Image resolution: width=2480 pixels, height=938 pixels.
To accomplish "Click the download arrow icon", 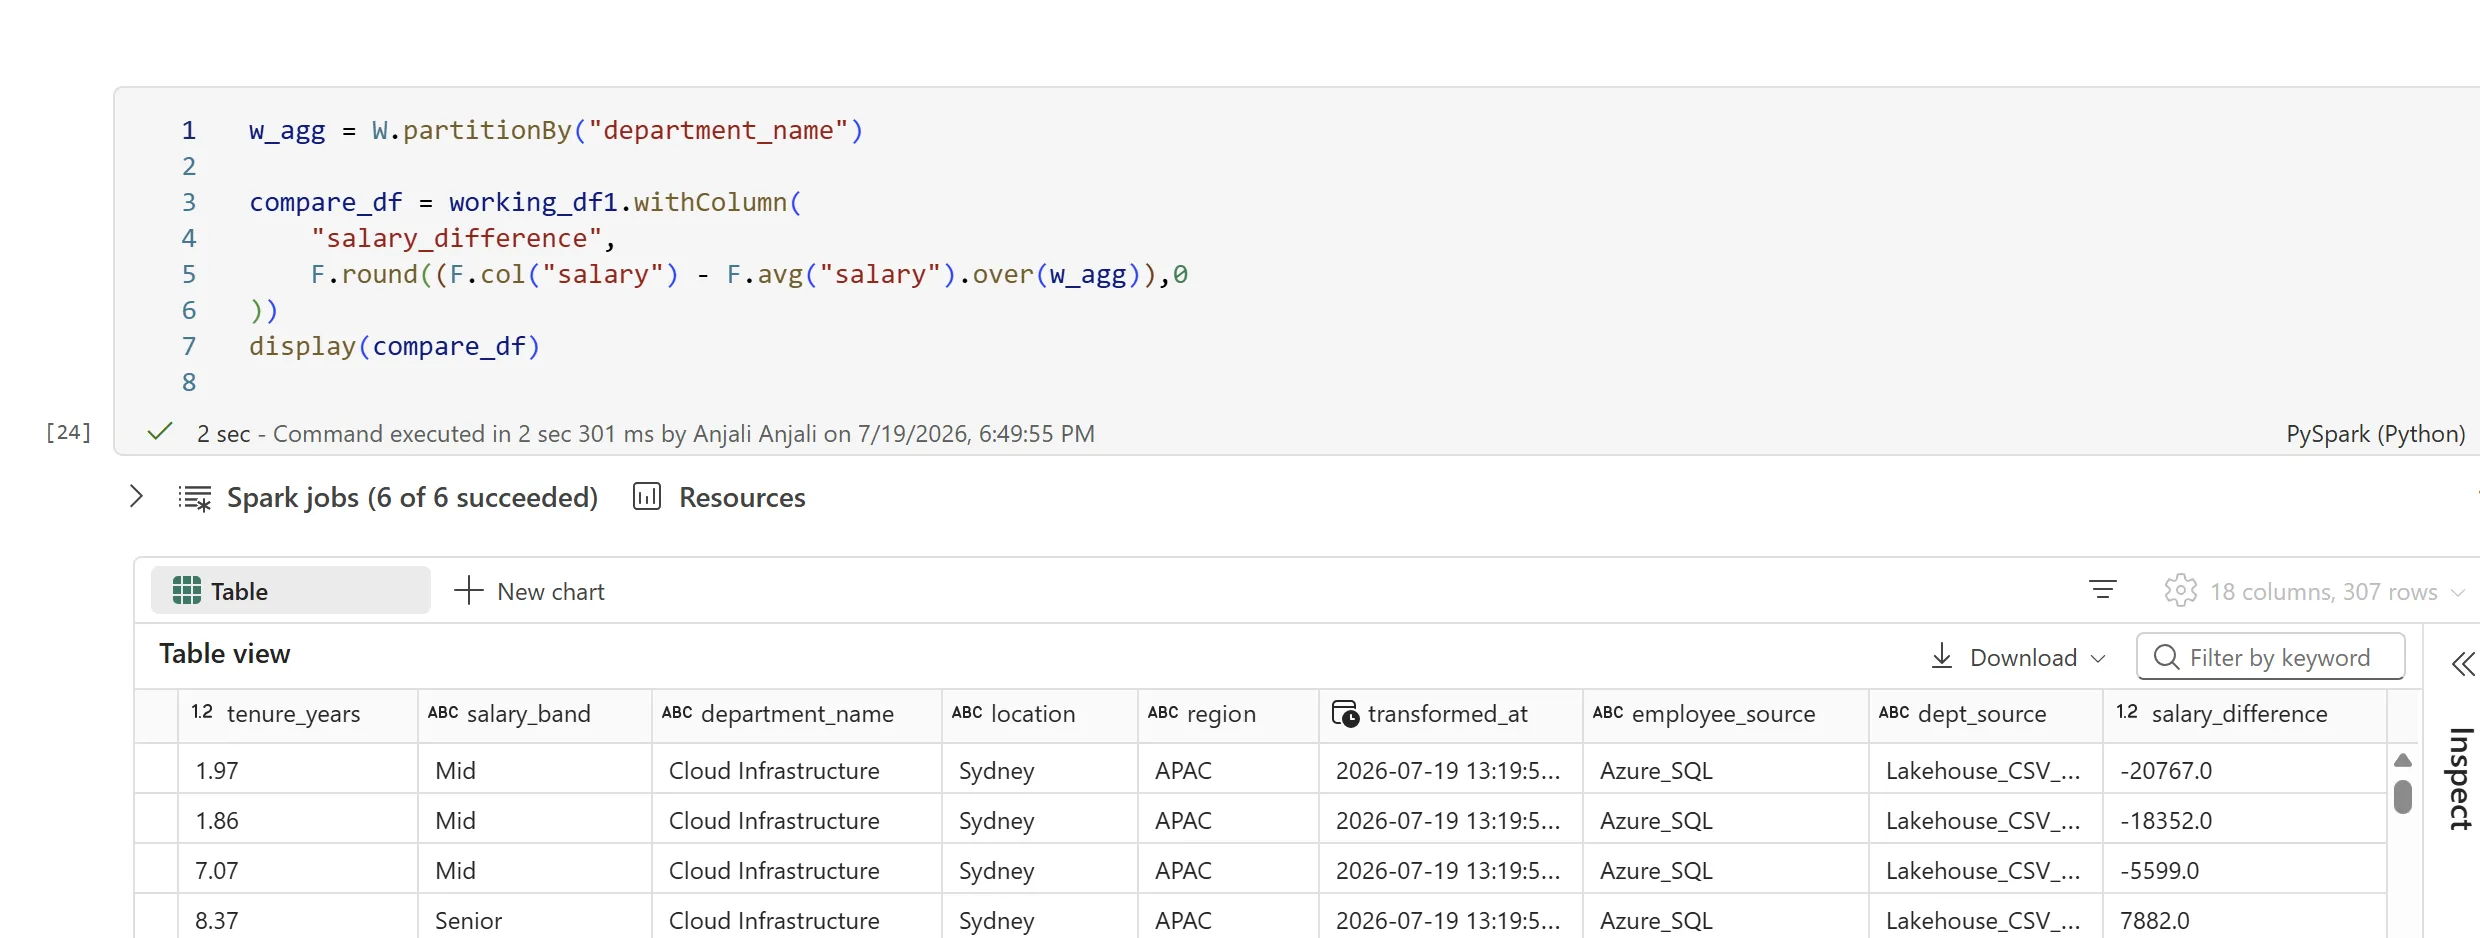I will pos(1942,656).
